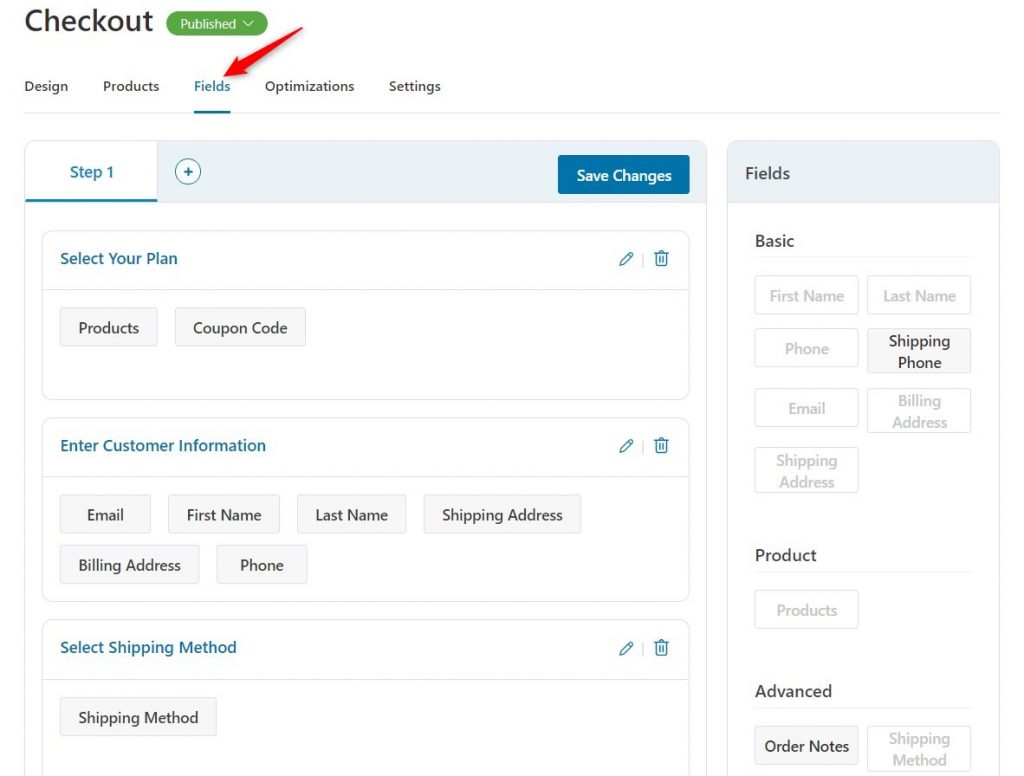Edit the Select Shipping Method section

pos(626,648)
